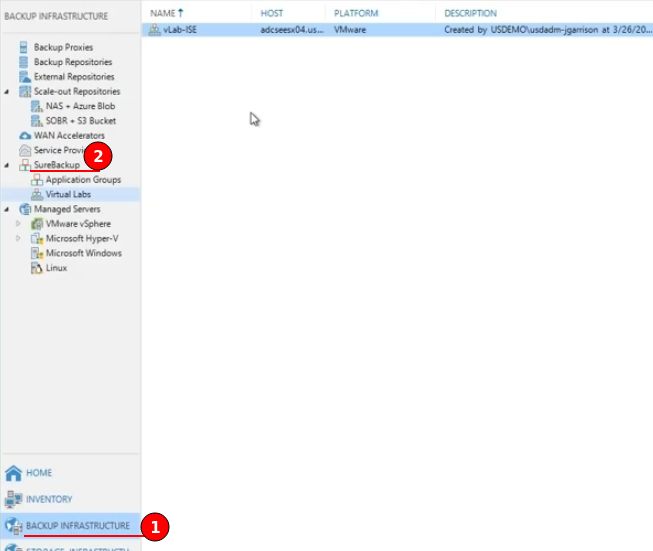Expand the VMware vSphere node
653x551 pixels.
point(18,224)
